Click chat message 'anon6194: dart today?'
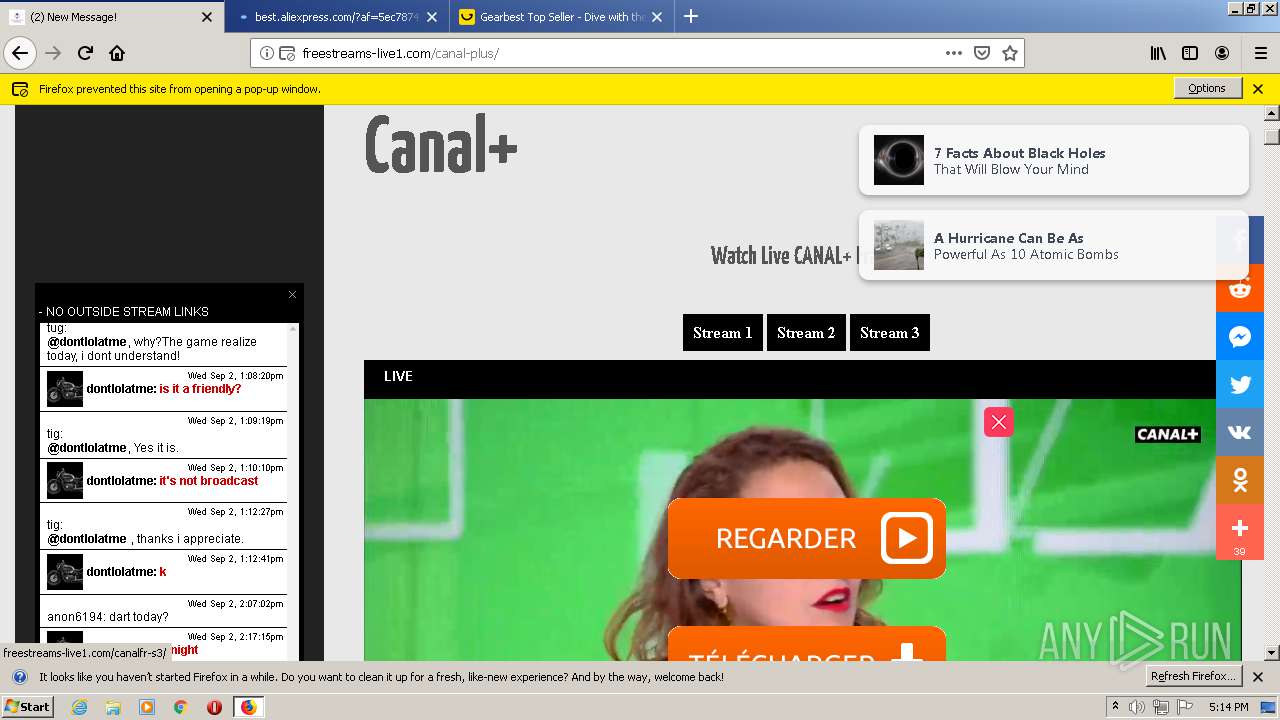 [x=108, y=617]
